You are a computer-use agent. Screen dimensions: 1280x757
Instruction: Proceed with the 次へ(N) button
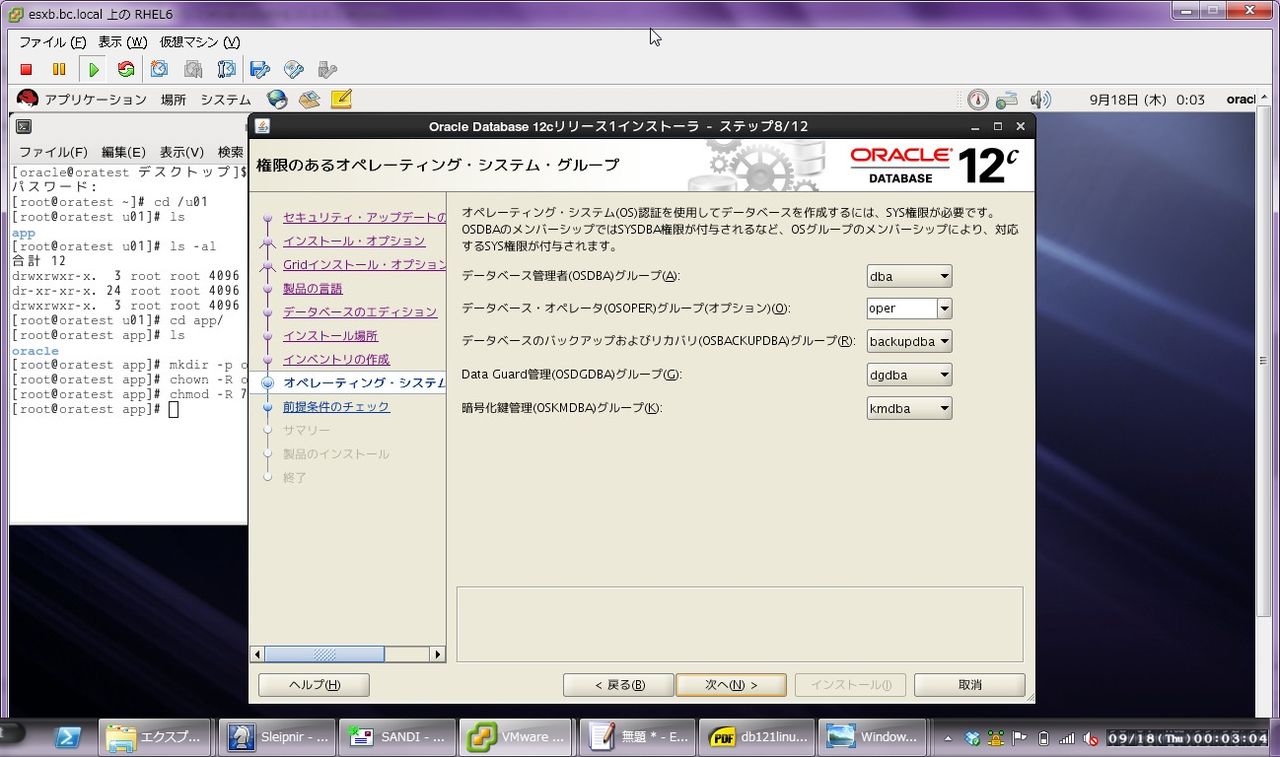pos(731,685)
